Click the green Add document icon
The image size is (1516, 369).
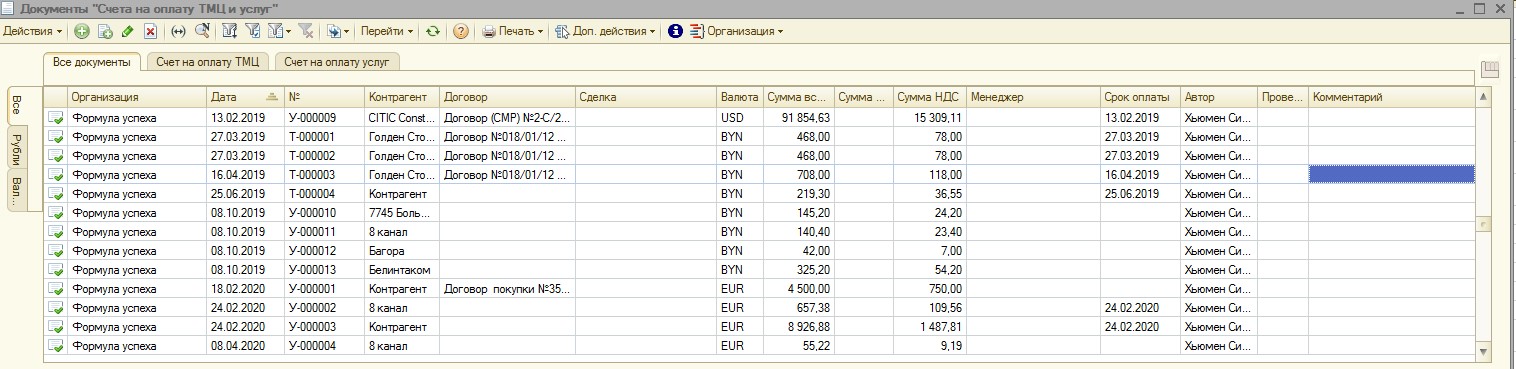pyautogui.click(x=82, y=31)
